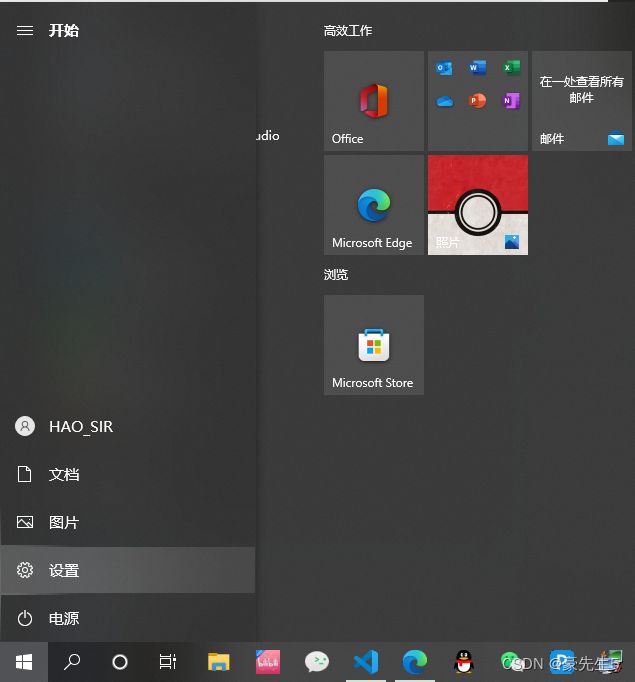Click the 开始 title text
This screenshot has height=682, width=635.
[64, 30]
